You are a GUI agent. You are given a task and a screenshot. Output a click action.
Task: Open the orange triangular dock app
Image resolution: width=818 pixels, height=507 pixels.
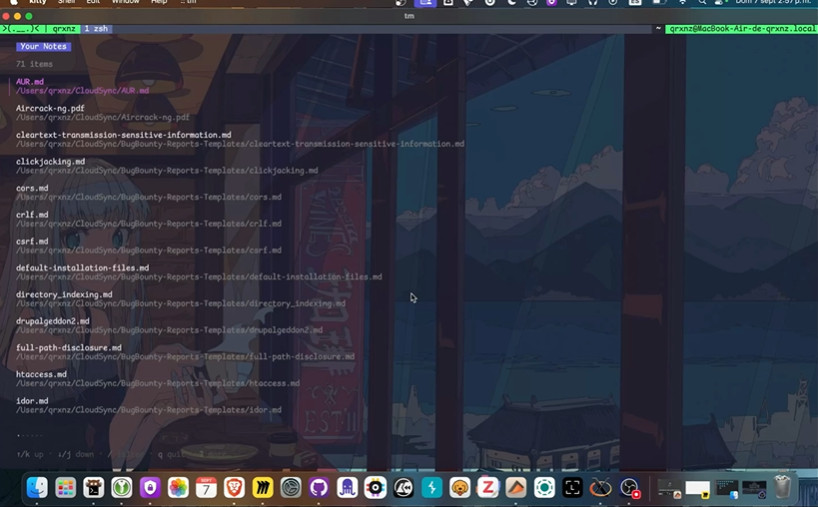coord(516,488)
